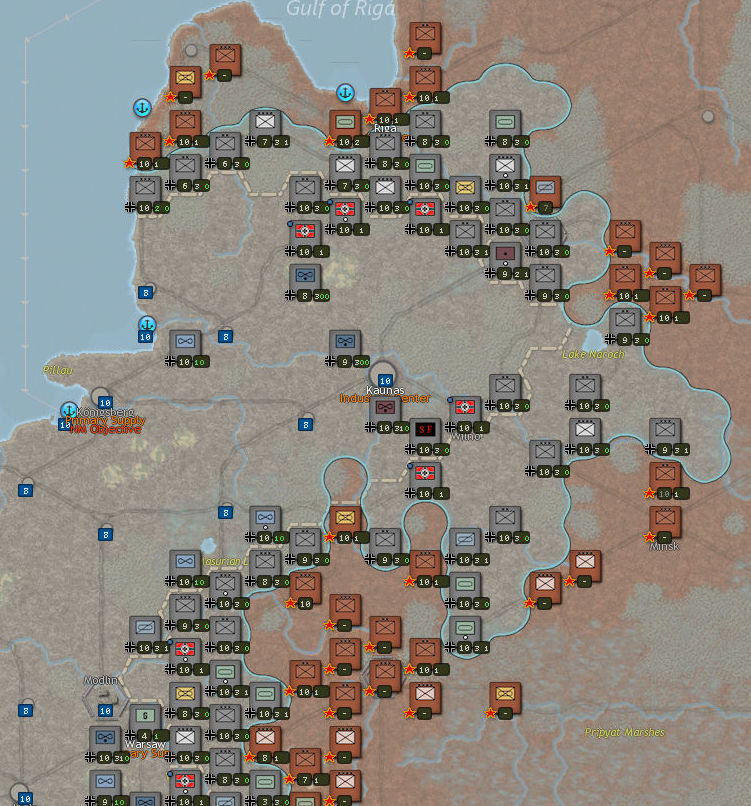This screenshot has height=806, width=751.
Task: Click the Soviet counter showing 7 1
Action: 305,759
